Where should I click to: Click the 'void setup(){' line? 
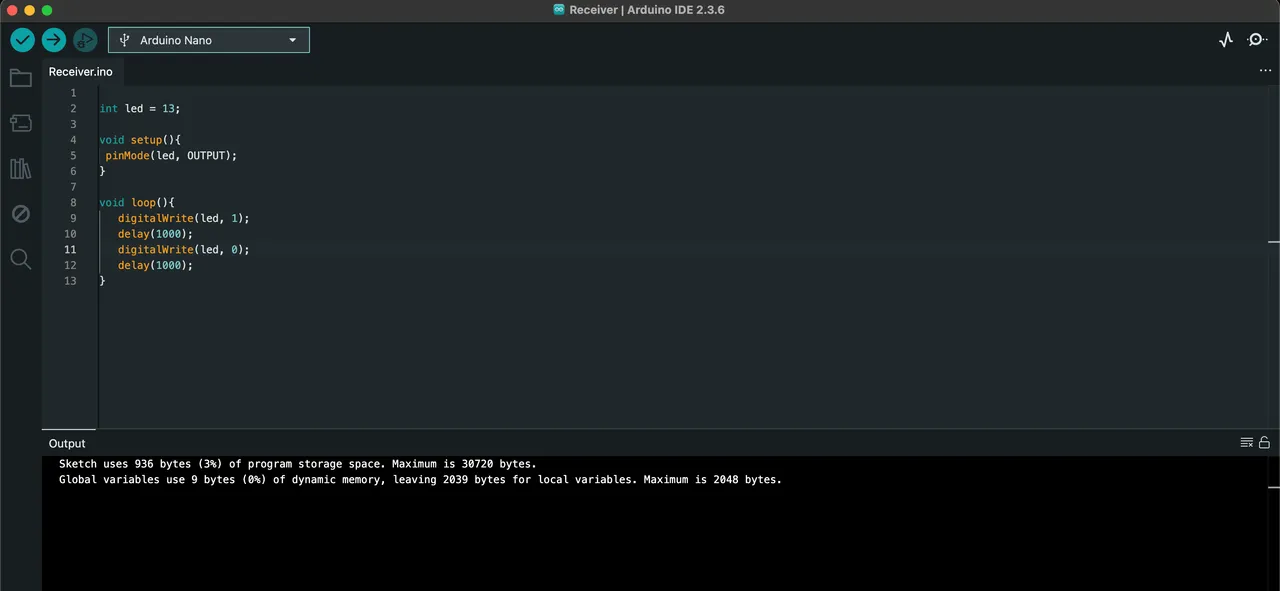(140, 140)
